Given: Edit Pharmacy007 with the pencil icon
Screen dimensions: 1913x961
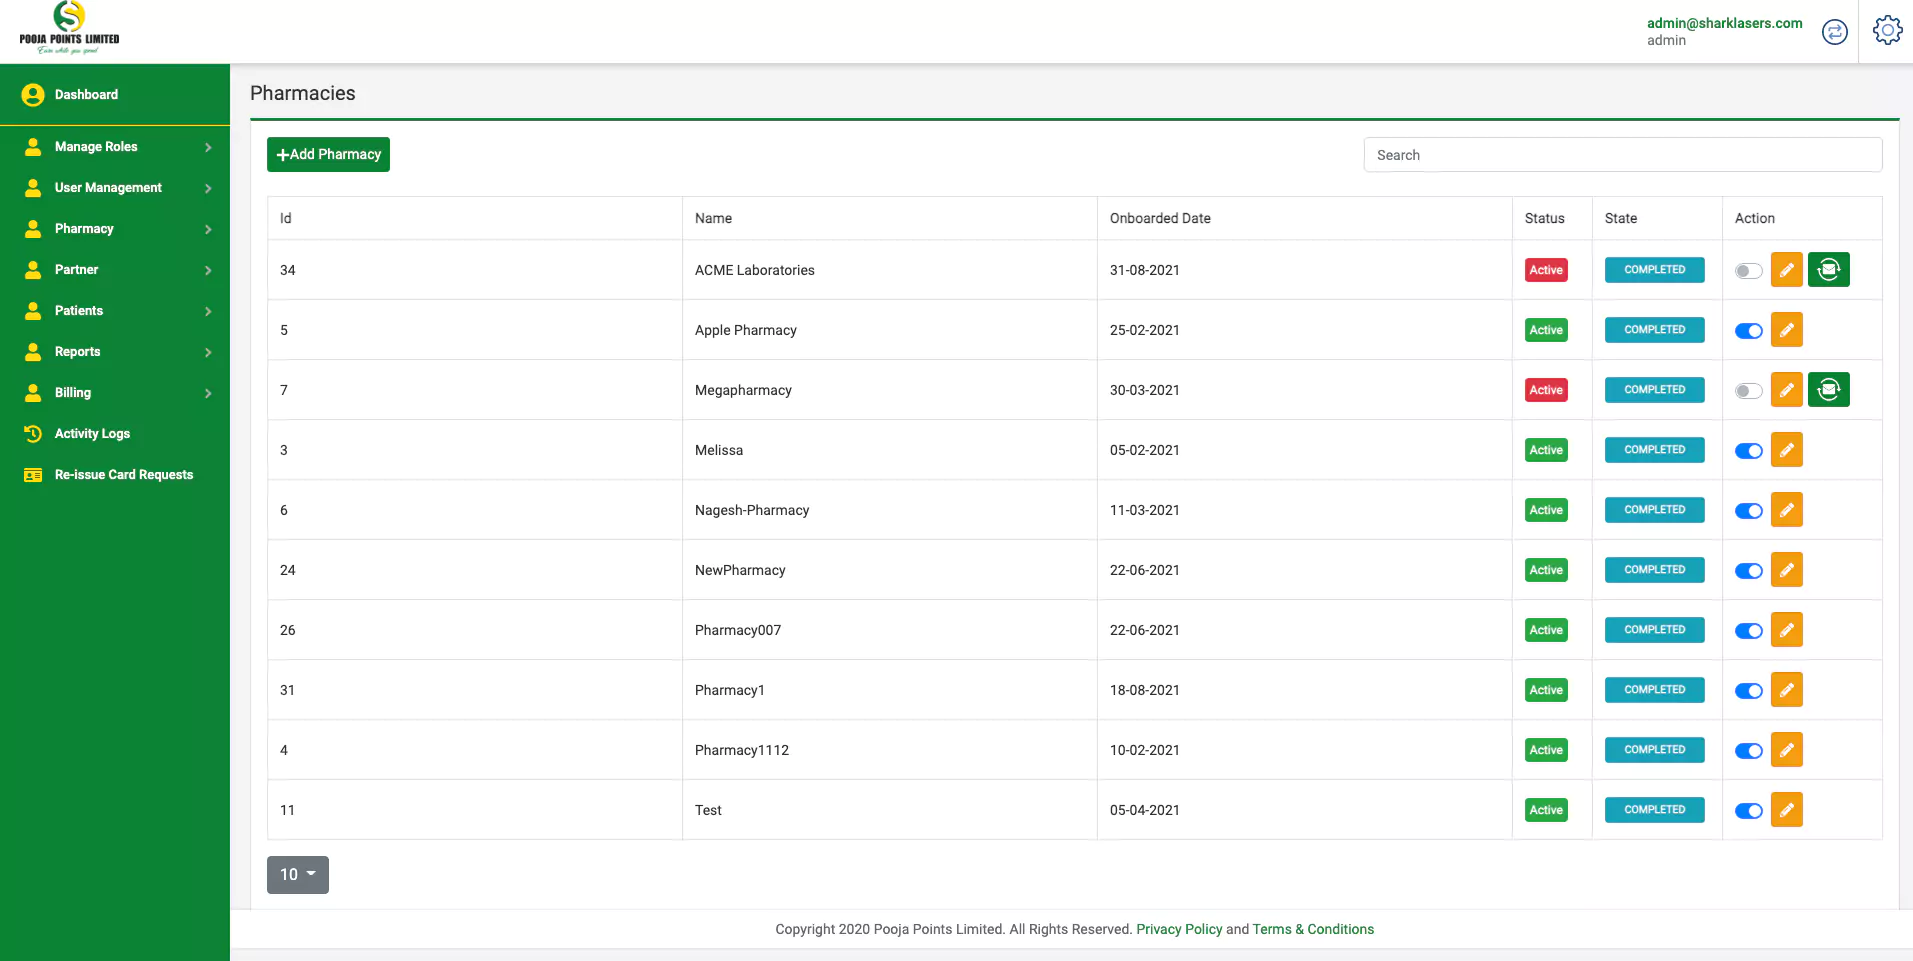Looking at the screenshot, I should (1786, 630).
